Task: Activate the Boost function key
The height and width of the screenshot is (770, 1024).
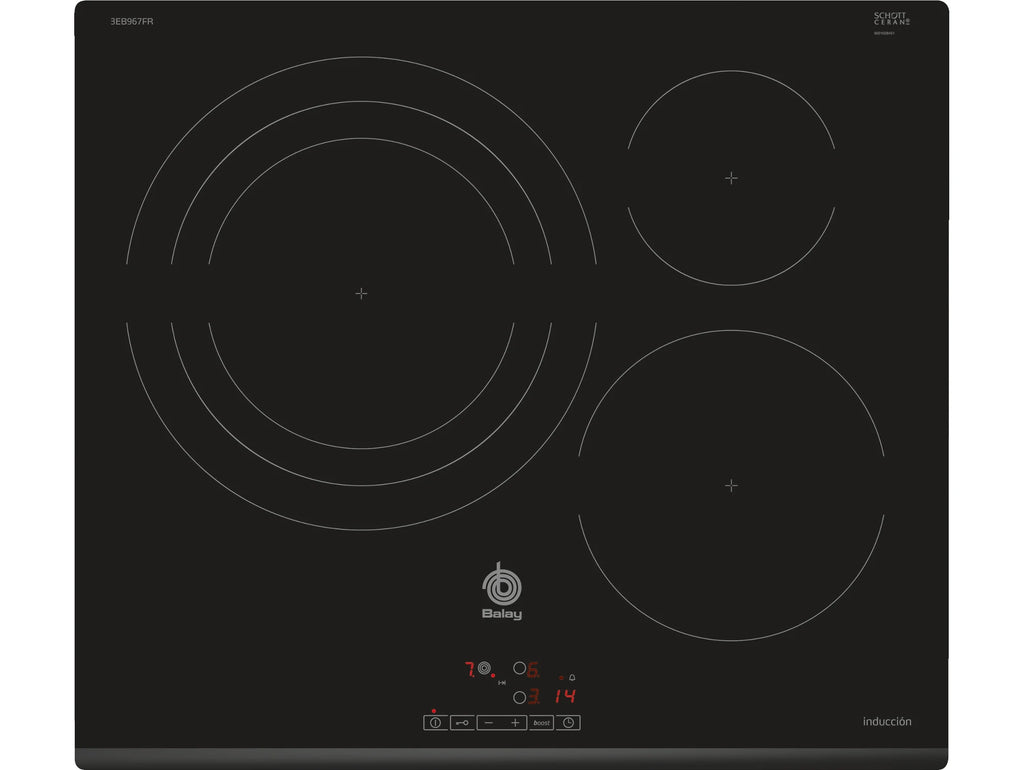Action: click(541, 722)
